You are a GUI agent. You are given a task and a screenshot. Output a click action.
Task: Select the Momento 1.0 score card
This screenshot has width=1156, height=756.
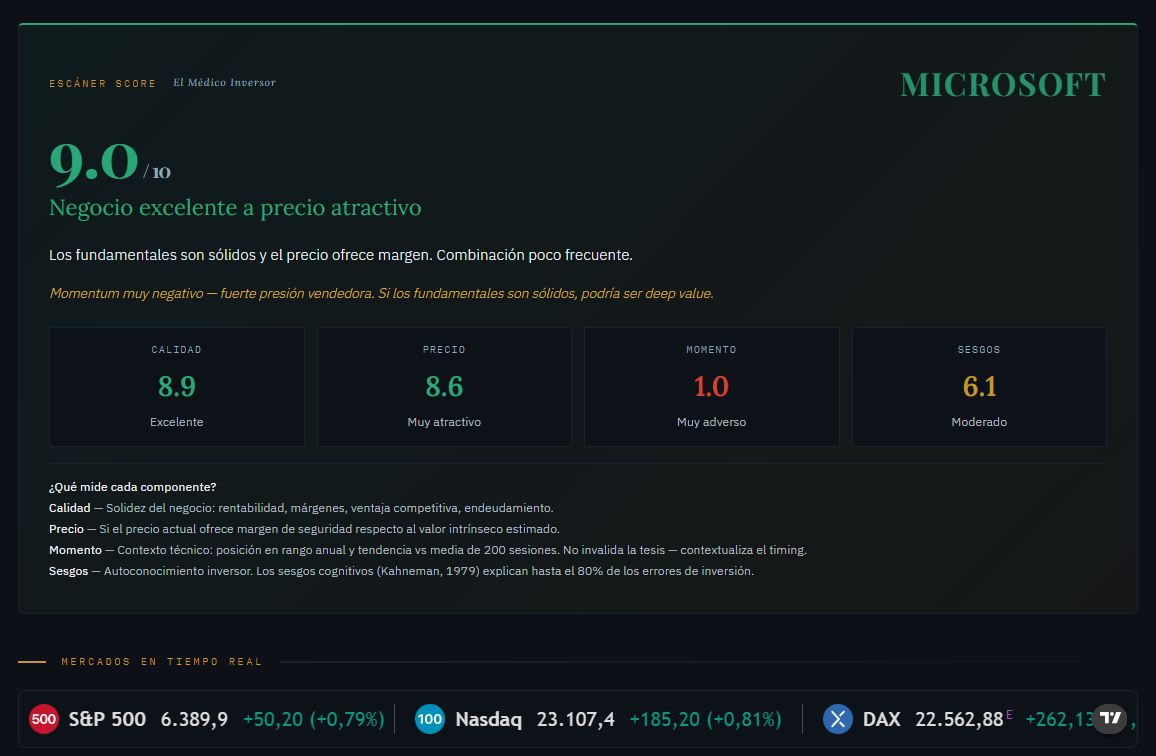point(711,387)
